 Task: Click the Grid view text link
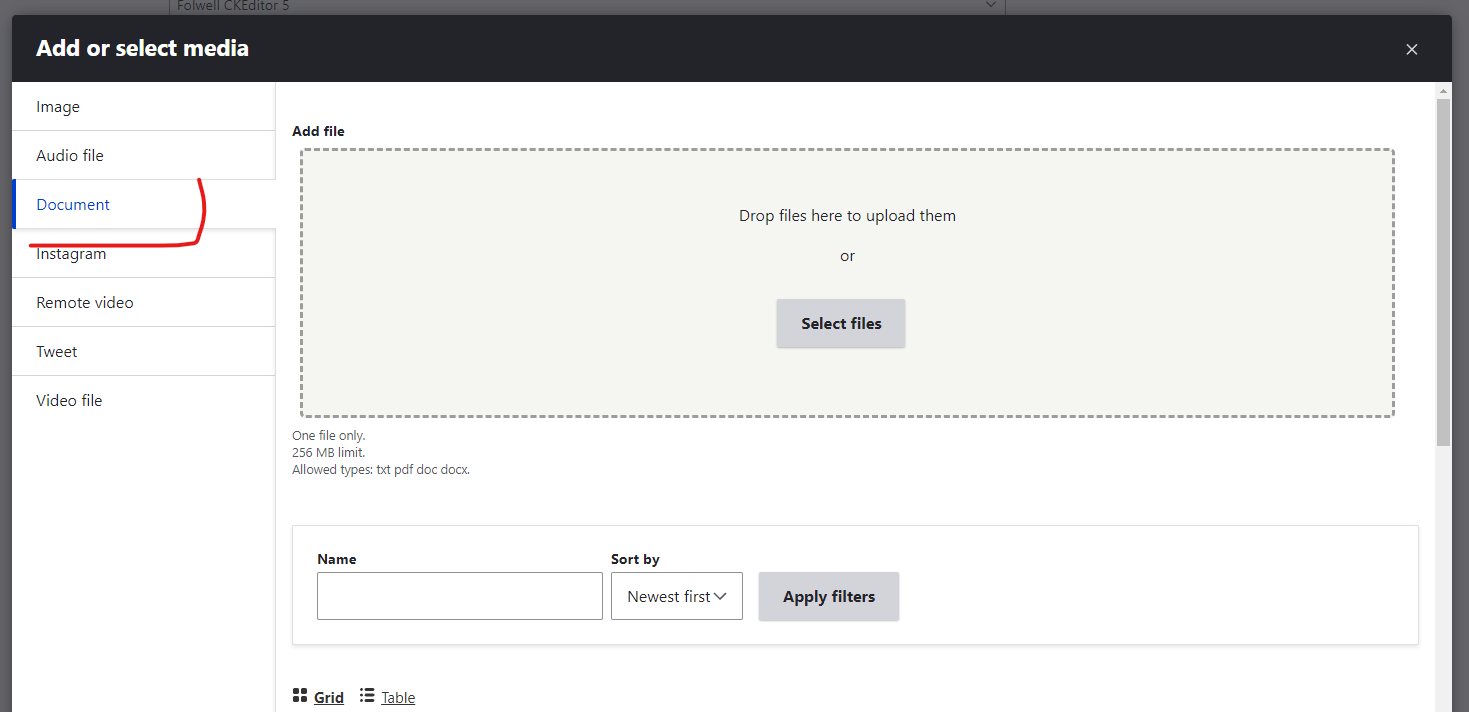329,698
